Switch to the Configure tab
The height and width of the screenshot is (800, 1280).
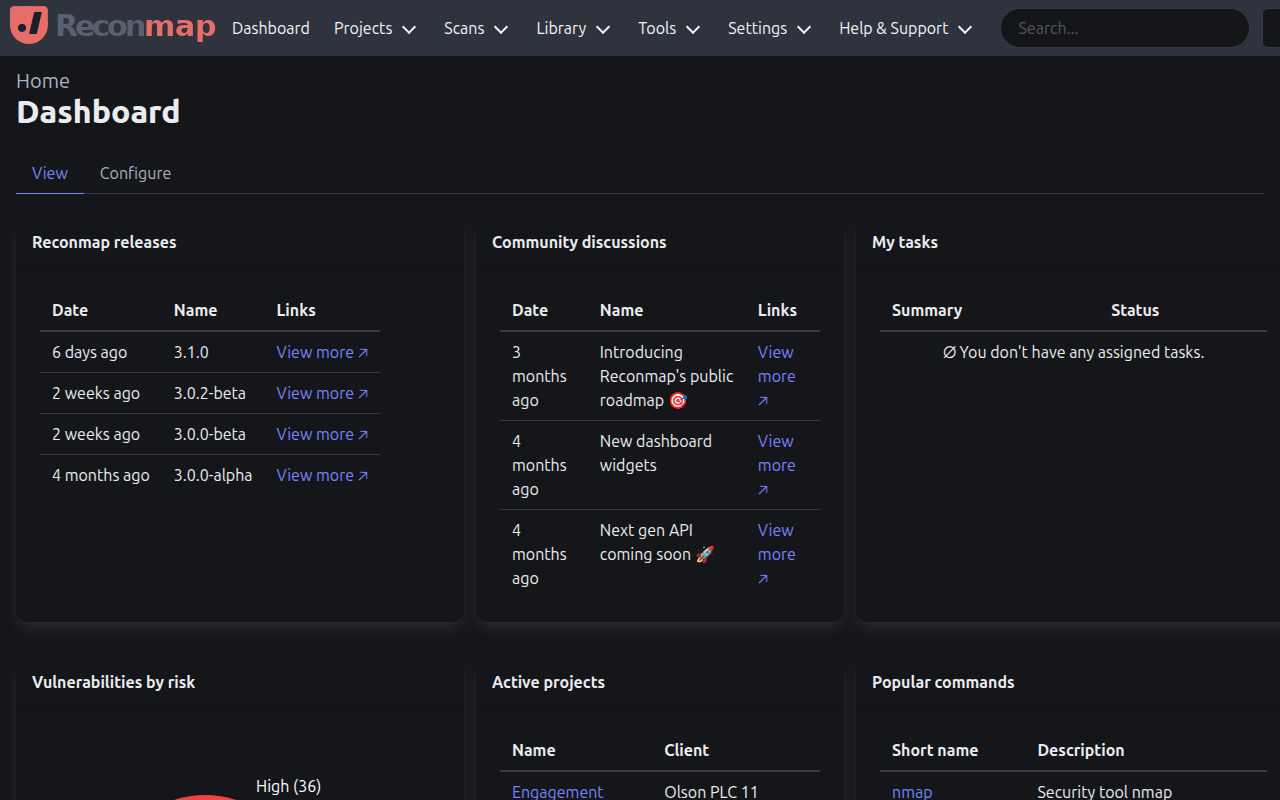click(135, 173)
